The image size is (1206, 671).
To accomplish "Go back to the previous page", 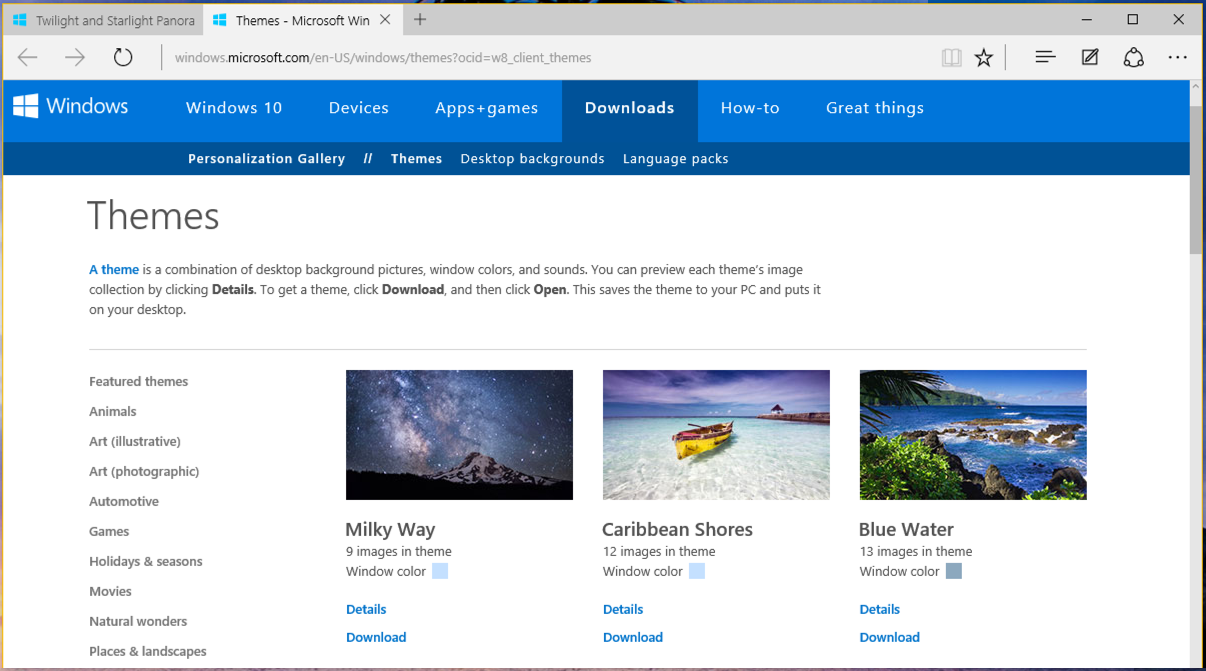I will pyautogui.click(x=27, y=57).
